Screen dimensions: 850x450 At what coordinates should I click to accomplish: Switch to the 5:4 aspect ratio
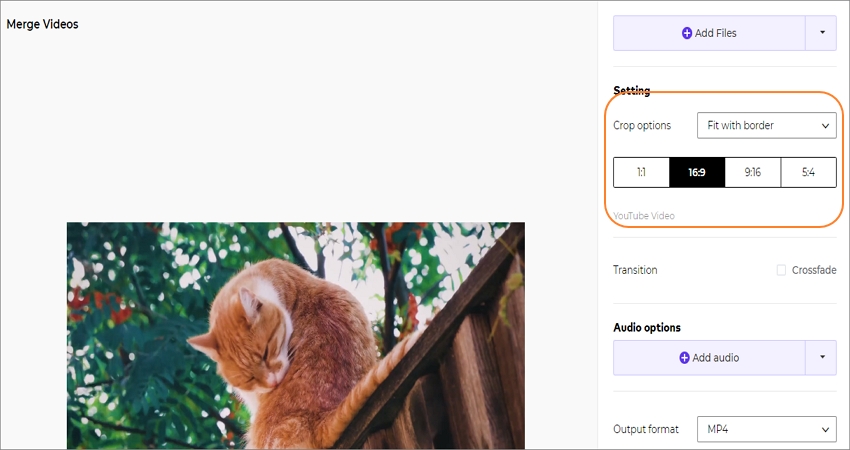click(808, 172)
